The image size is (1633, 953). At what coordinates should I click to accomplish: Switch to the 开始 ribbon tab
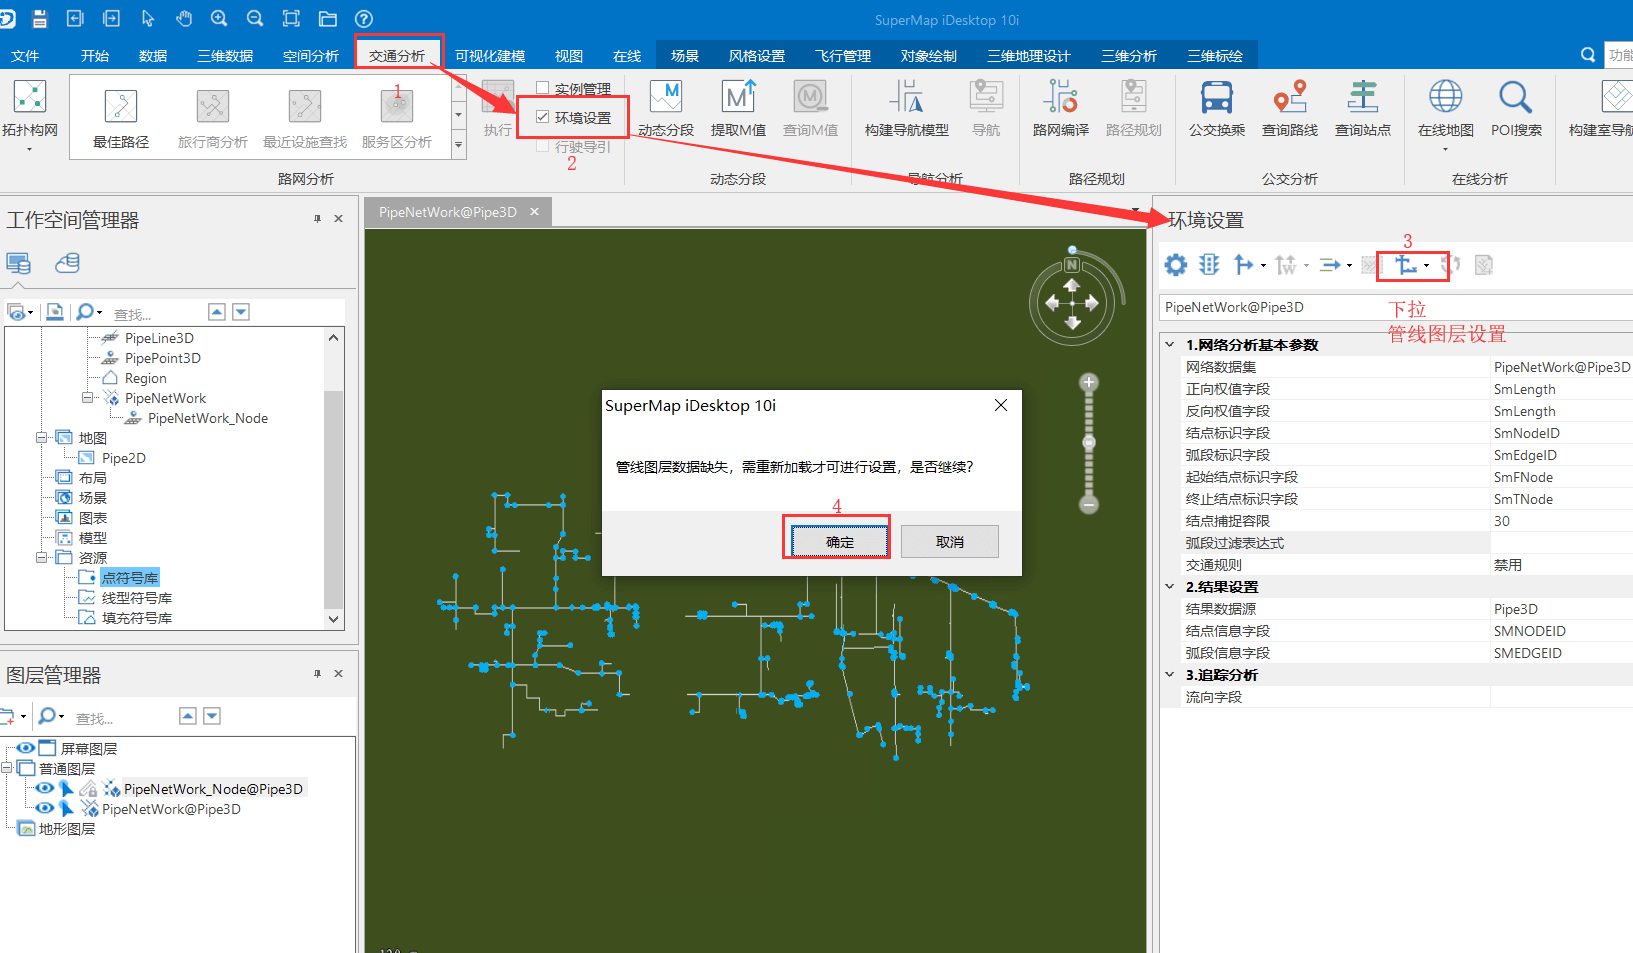point(95,56)
